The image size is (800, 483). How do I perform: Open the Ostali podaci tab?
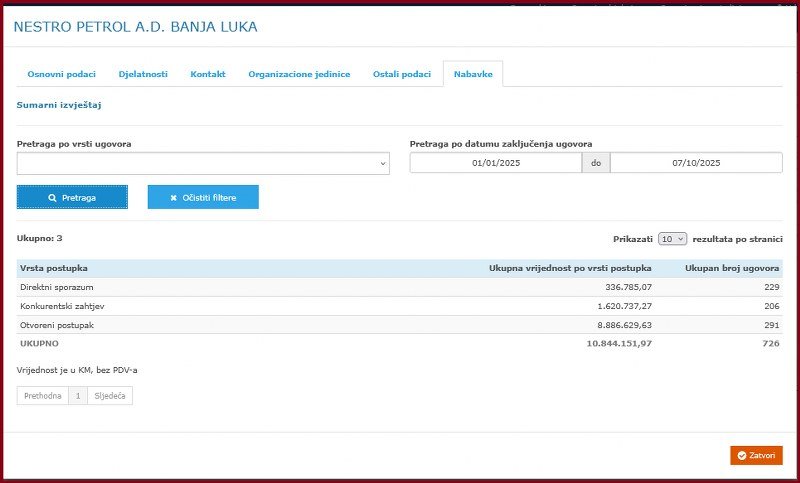tap(402, 75)
